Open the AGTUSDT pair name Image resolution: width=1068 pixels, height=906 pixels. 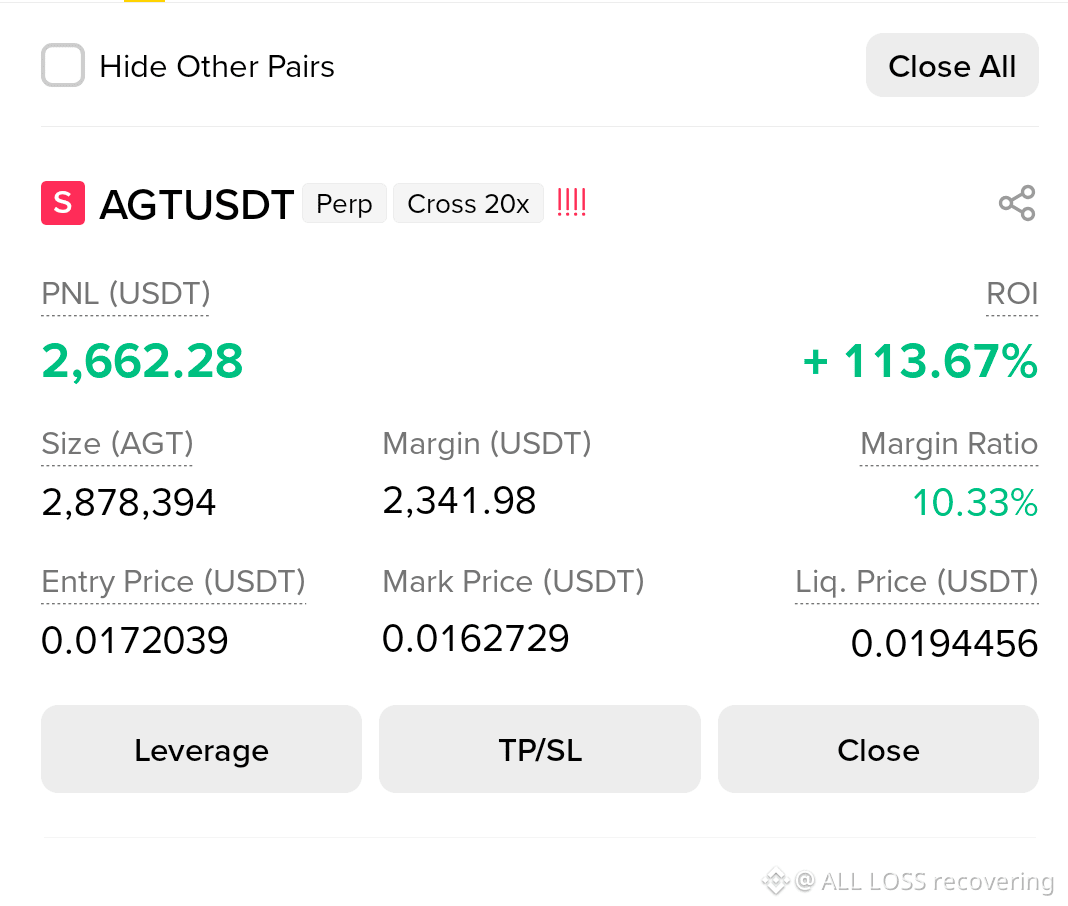196,204
